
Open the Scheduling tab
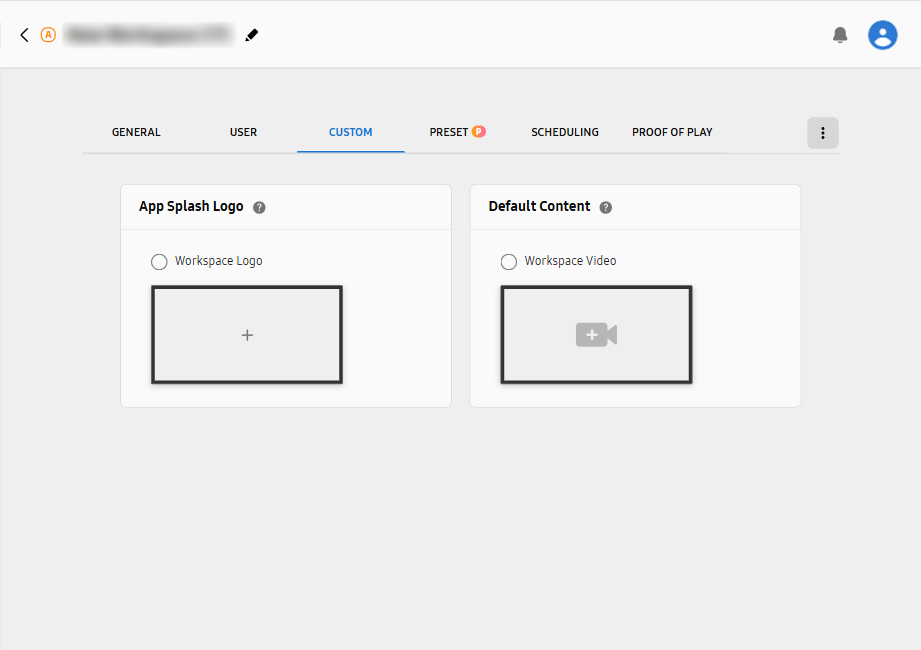565,132
